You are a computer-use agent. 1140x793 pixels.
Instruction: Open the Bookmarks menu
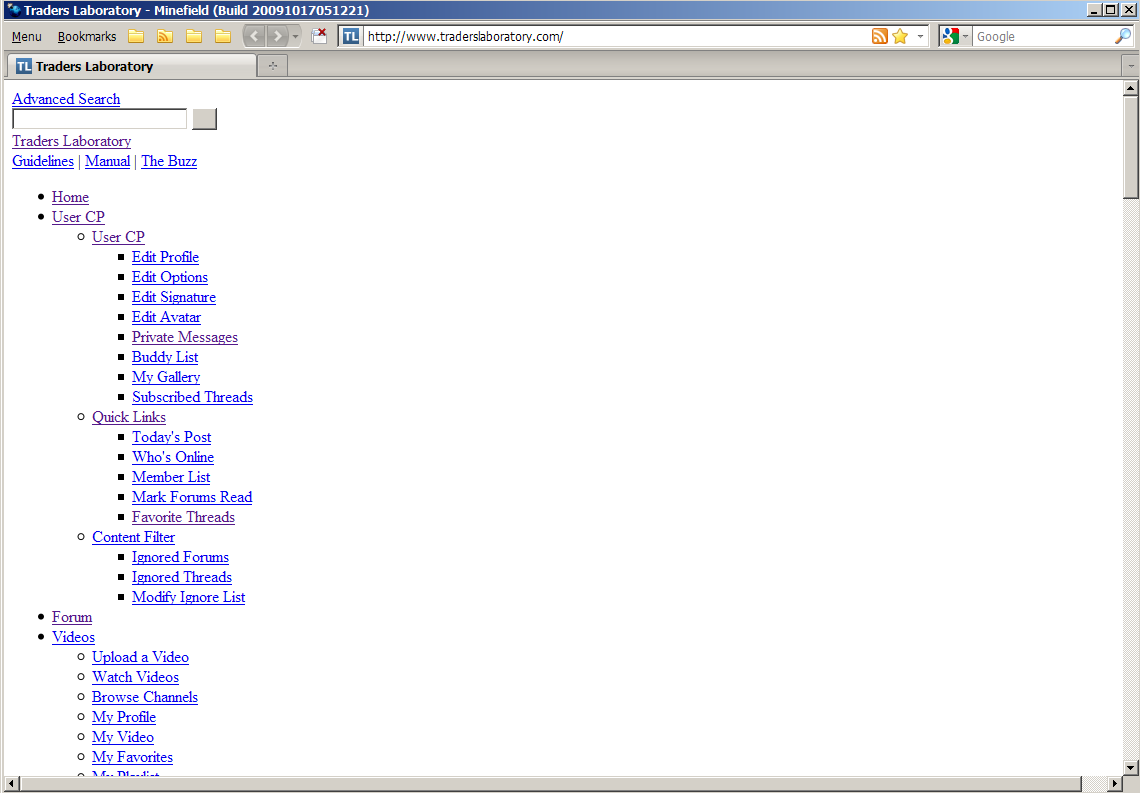pyautogui.click(x=87, y=36)
